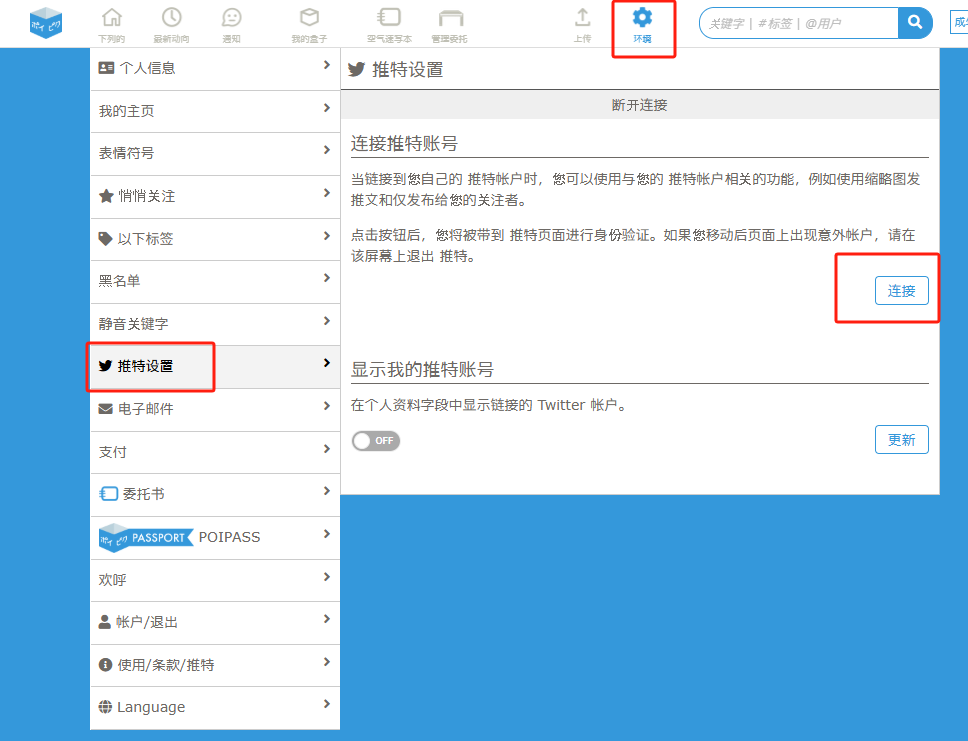Click the paragraph starting 点击按钮后
The height and width of the screenshot is (741, 968).
pos(633,246)
